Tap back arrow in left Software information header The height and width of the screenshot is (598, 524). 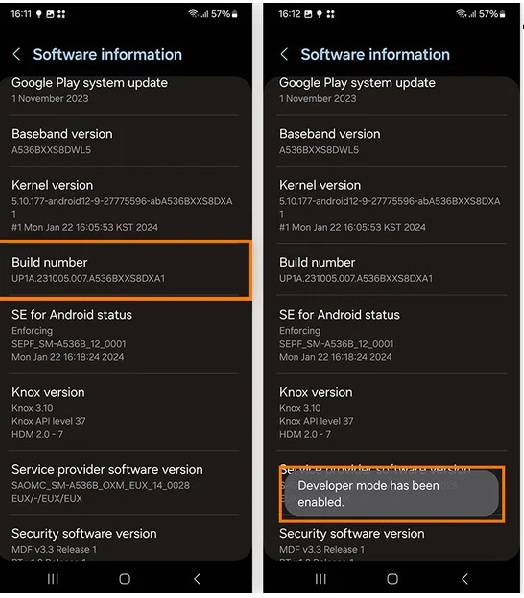click(16, 55)
